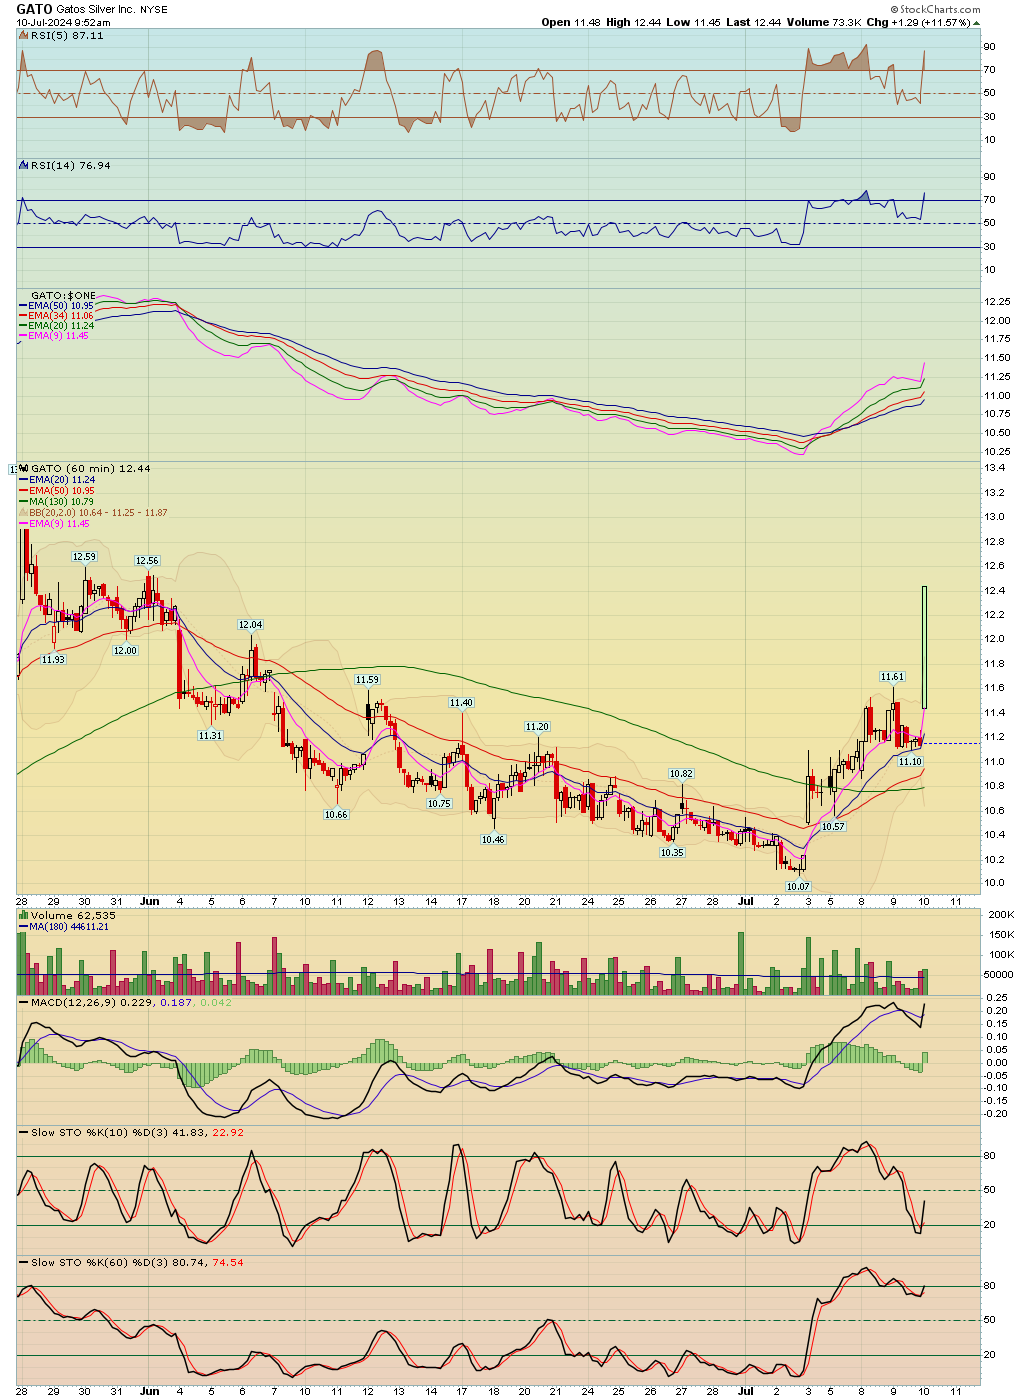Viewport: 1030px width, 1400px height.
Task: Click the Volume 62,535 label
Action: pyautogui.click(x=73, y=915)
